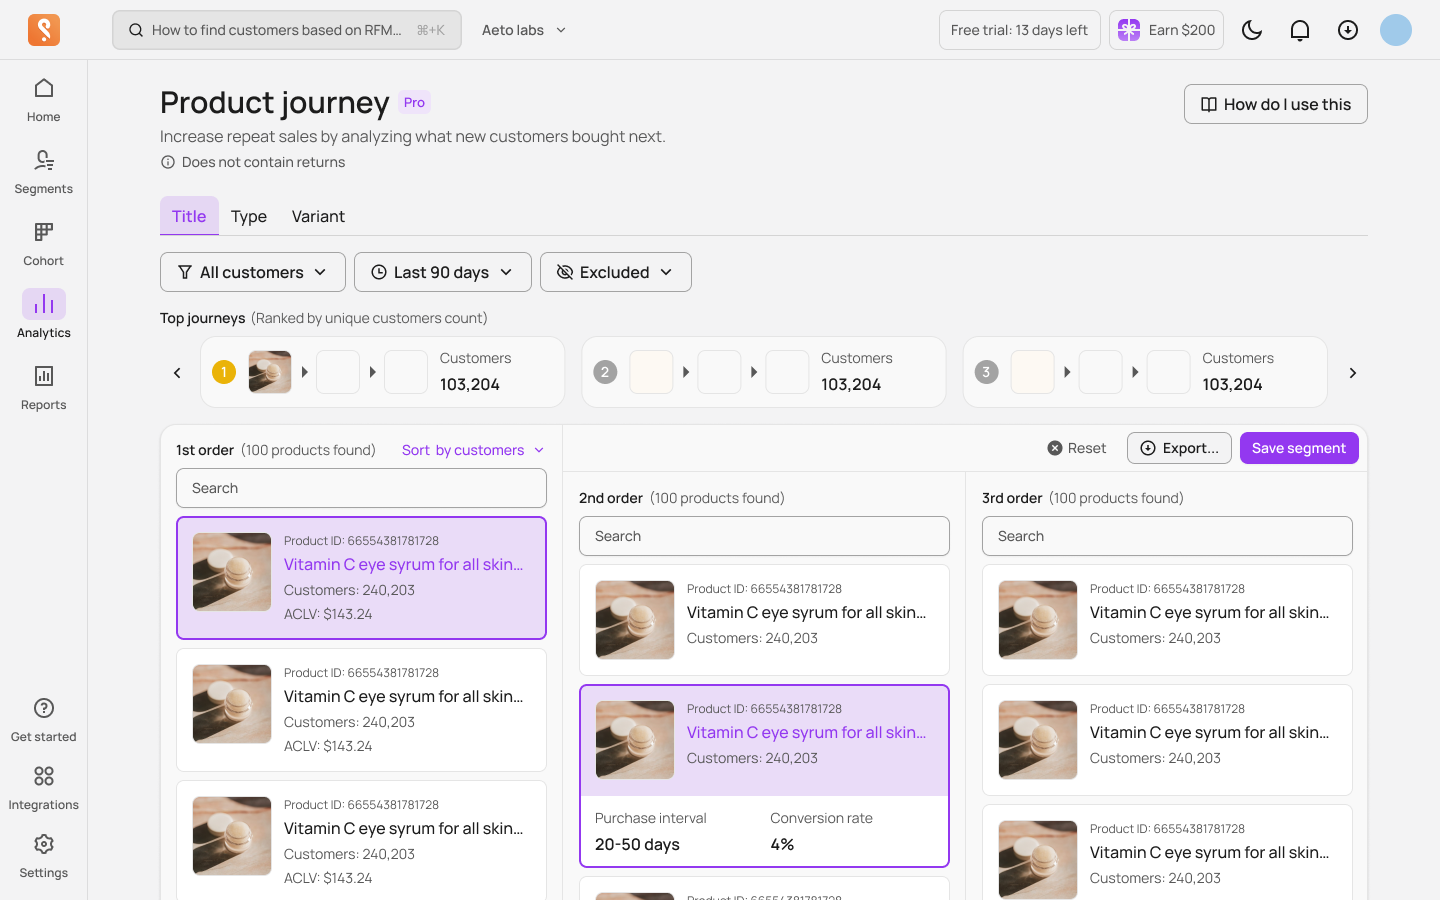Focus 2nd order search field

(x=764, y=536)
